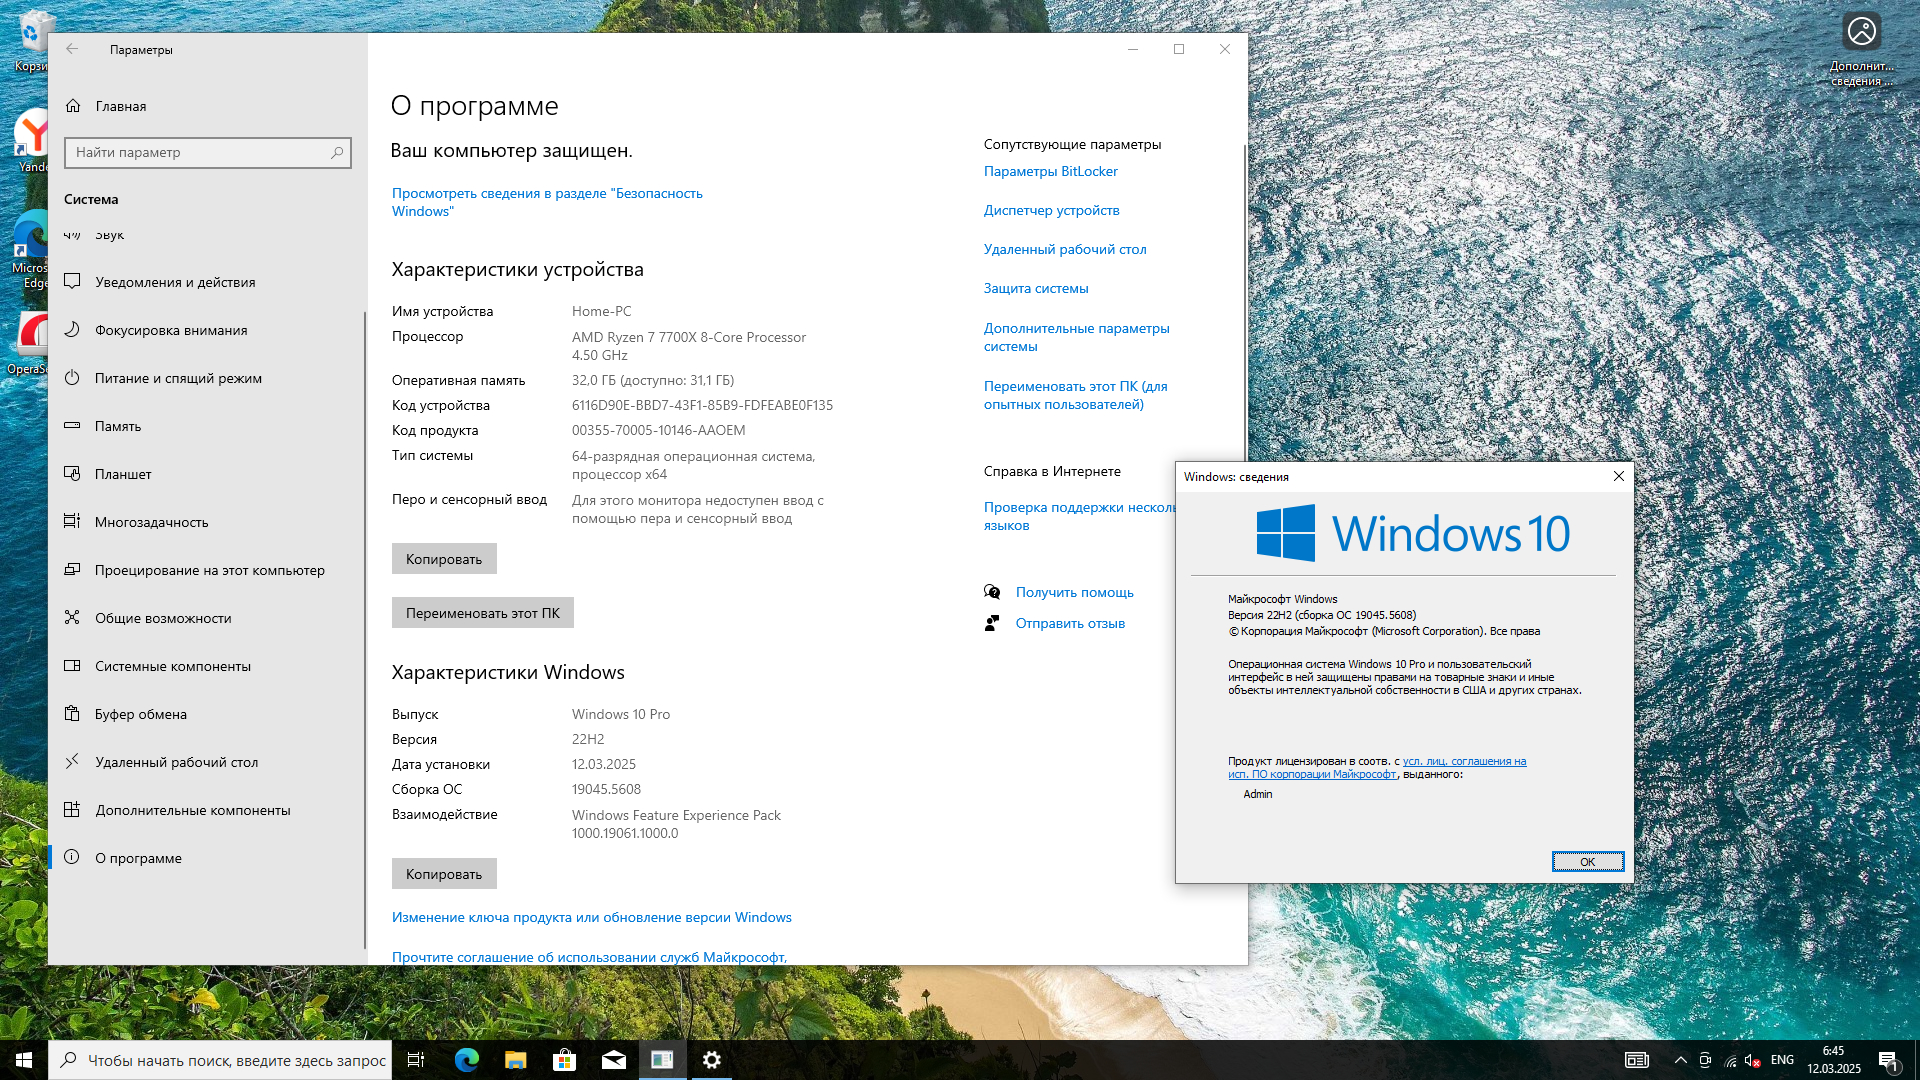
Task: Open Microsoft Store from taskbar
Action: pos(564,1060)
